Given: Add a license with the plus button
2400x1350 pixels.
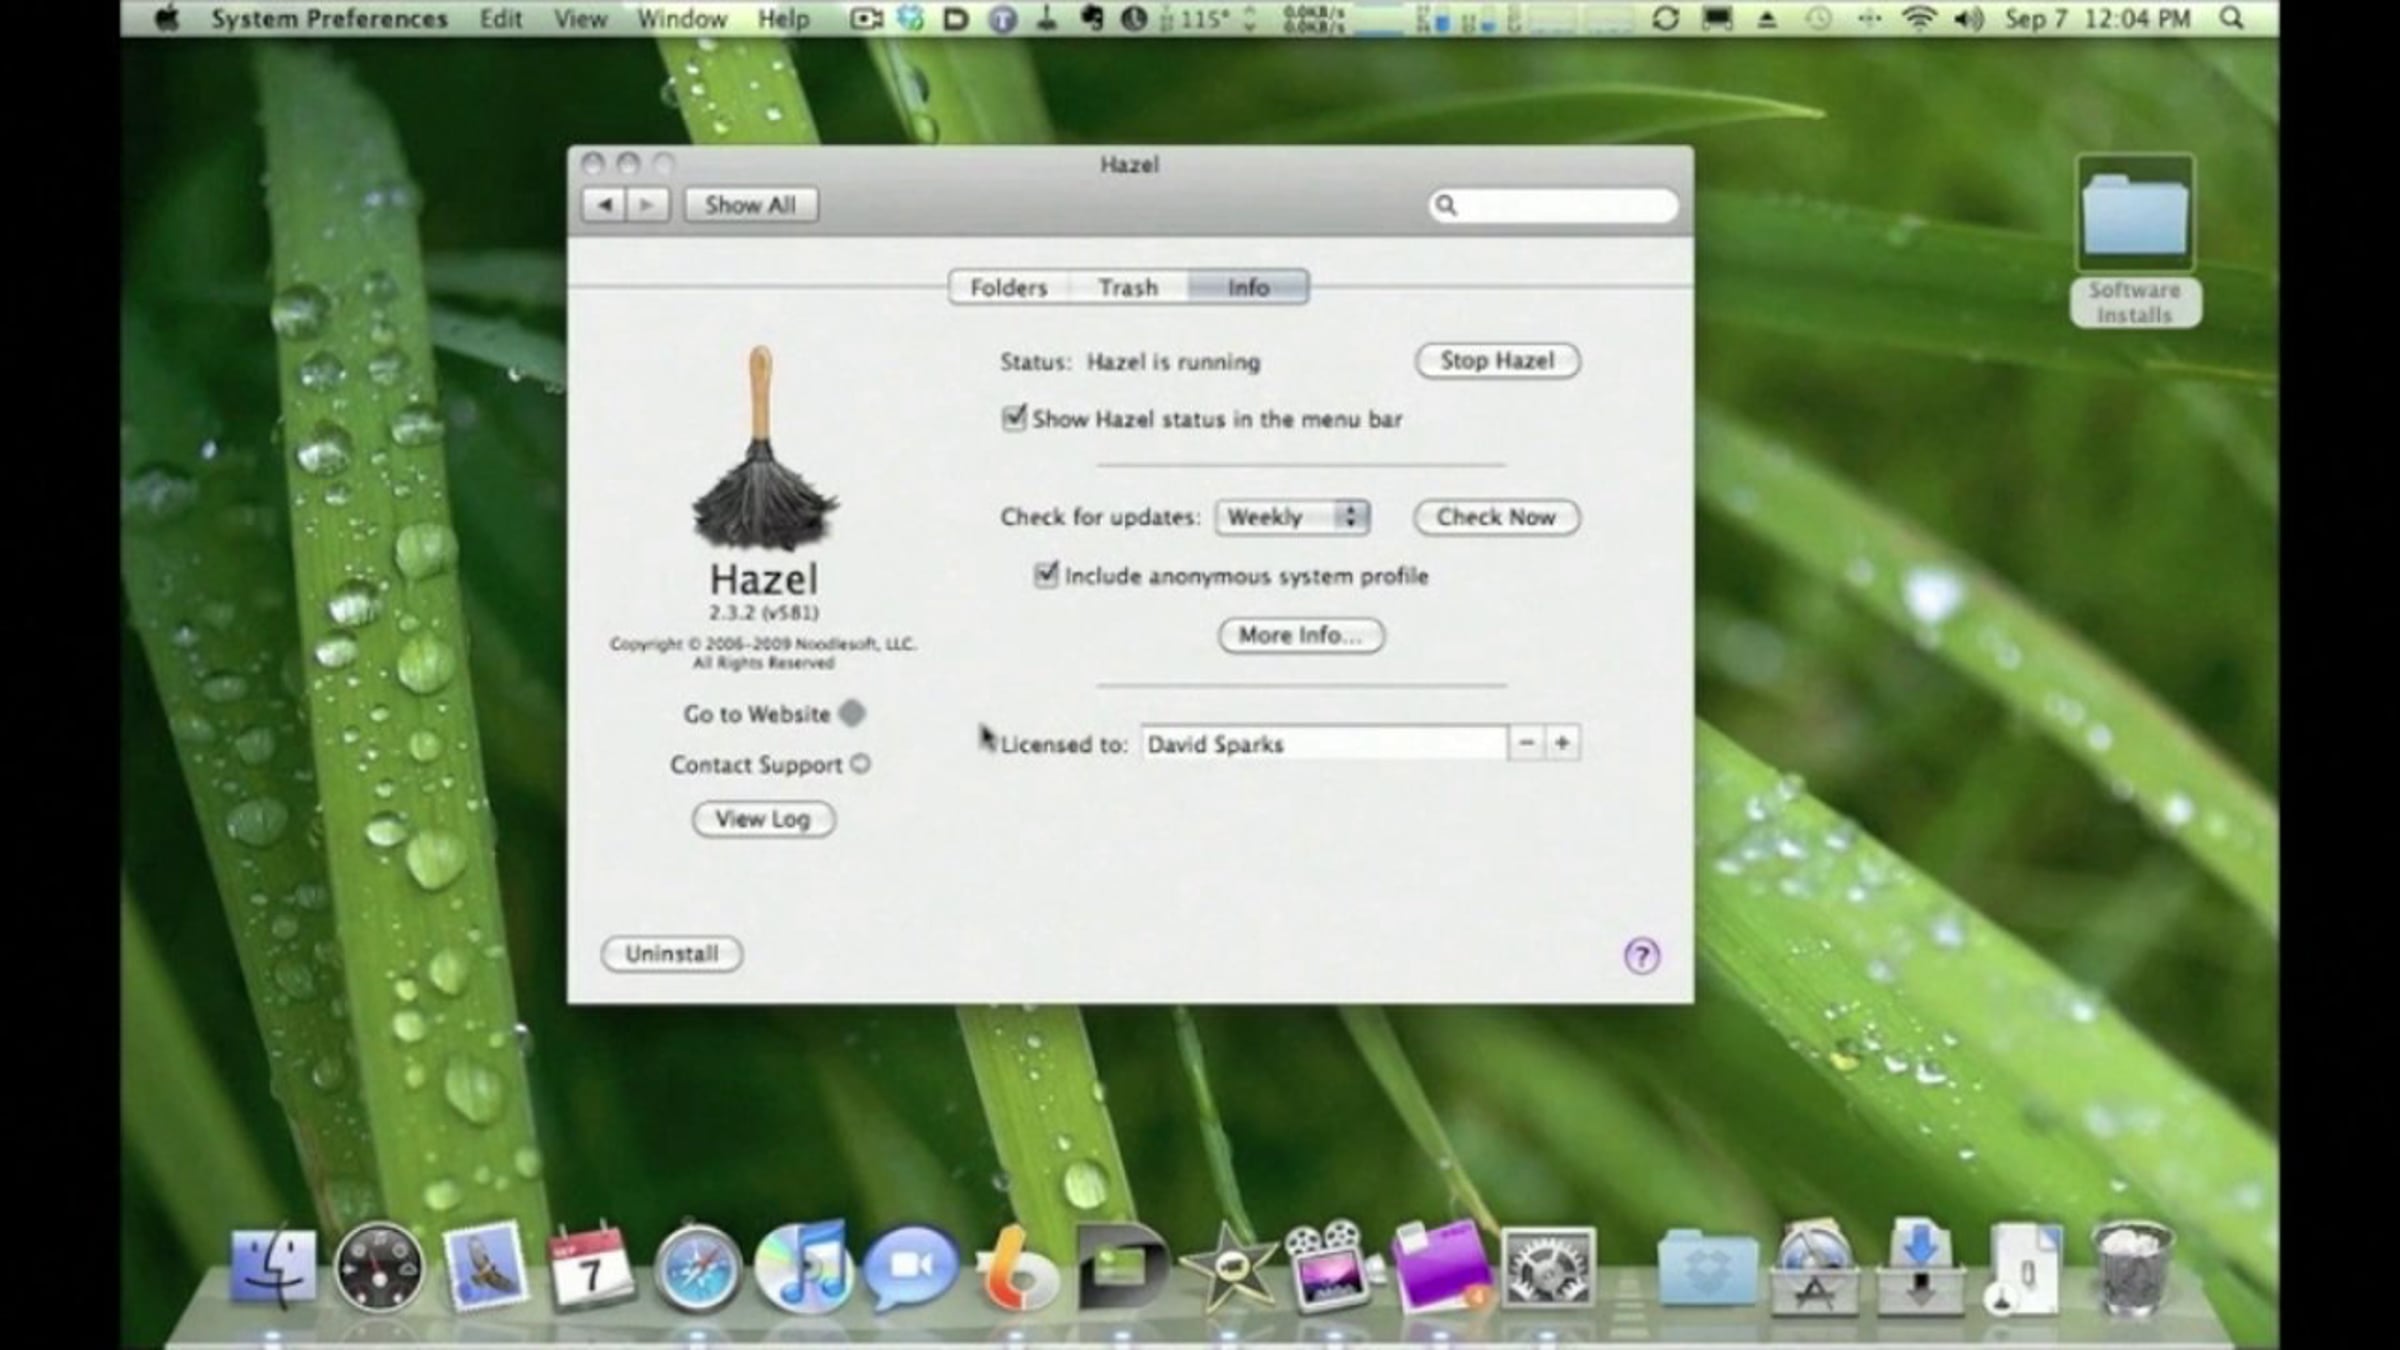Looking at the screenshot, I should tap(1562, 743).
